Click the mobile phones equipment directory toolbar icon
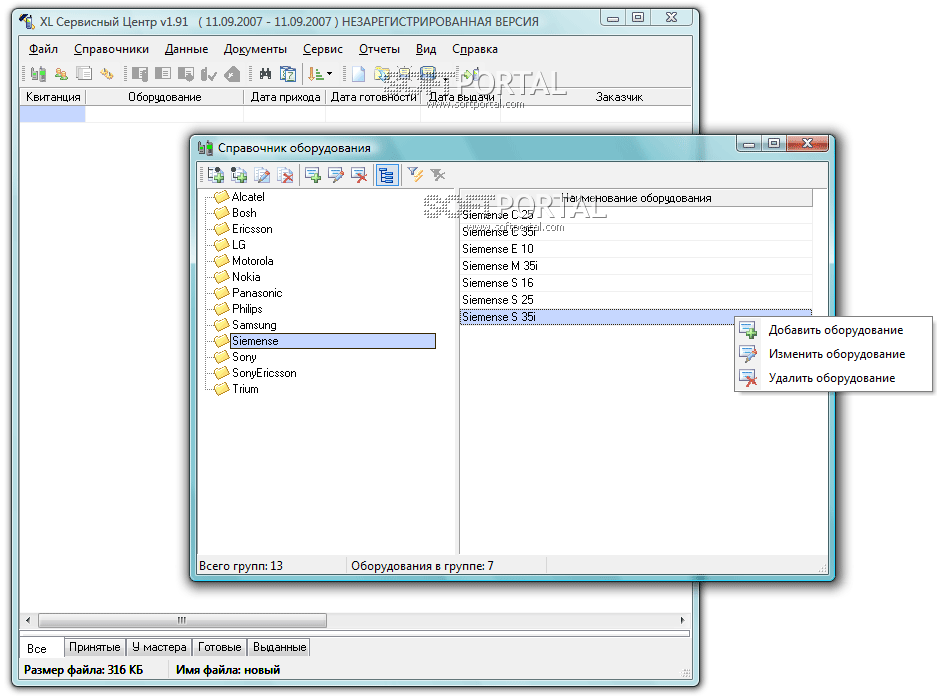Viewport: 939px width, 700px height. (38, 74)
